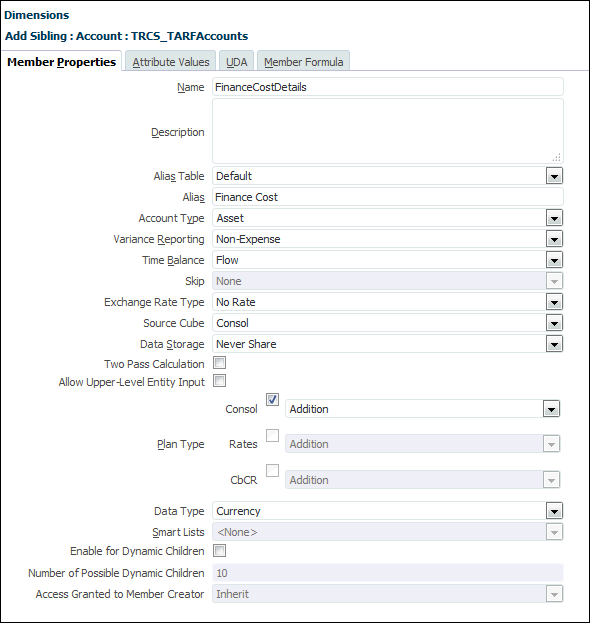This screenshot has height=623, width=590.
Task: Toggle Allow Upper-Level Entity Input checkbox
Action: click(x=220, y=381)
